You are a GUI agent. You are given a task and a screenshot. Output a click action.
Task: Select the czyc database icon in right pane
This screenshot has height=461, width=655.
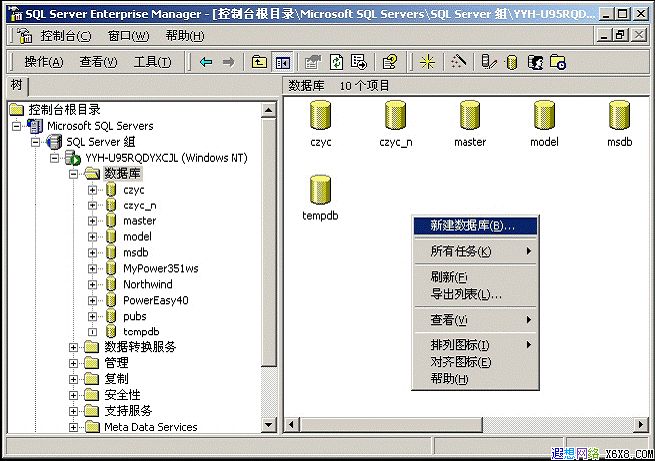point(320,115)
